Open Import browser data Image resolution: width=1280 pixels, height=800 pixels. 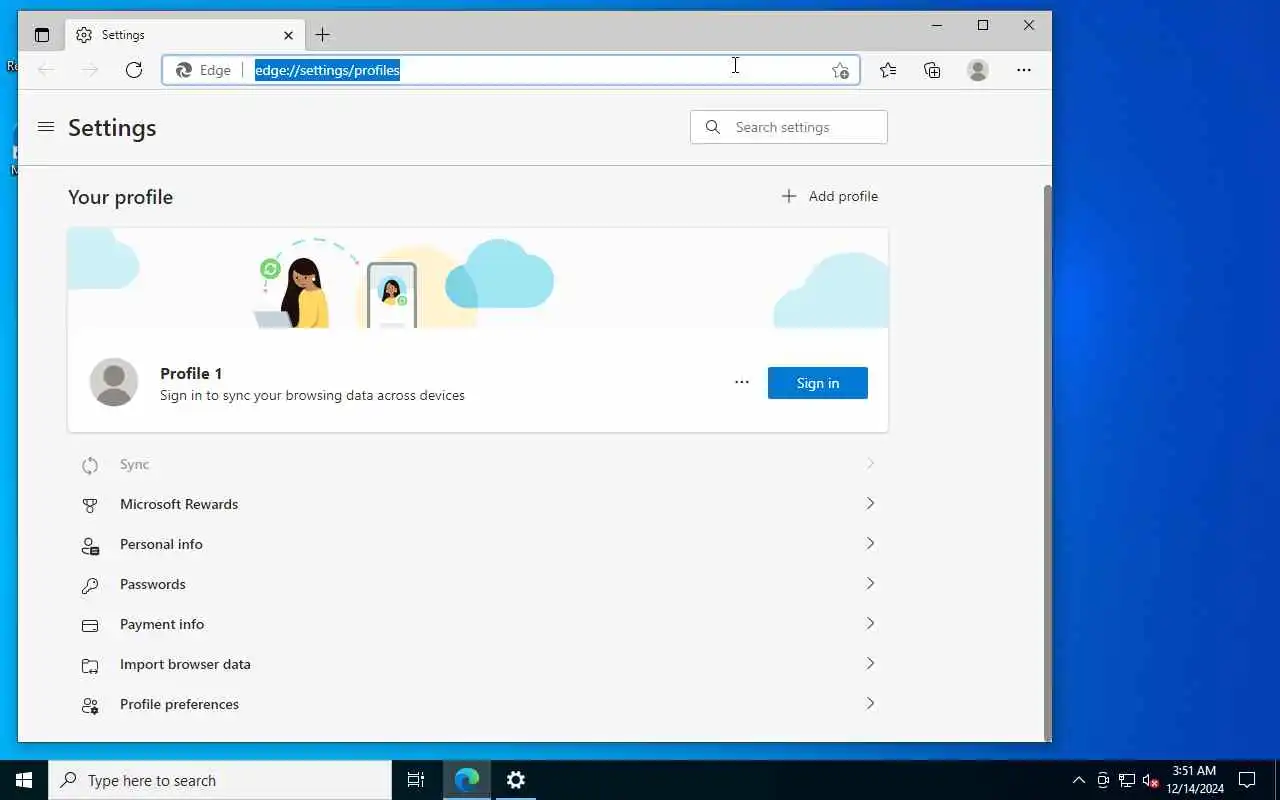pyautogui.click(x=478, y=664)
